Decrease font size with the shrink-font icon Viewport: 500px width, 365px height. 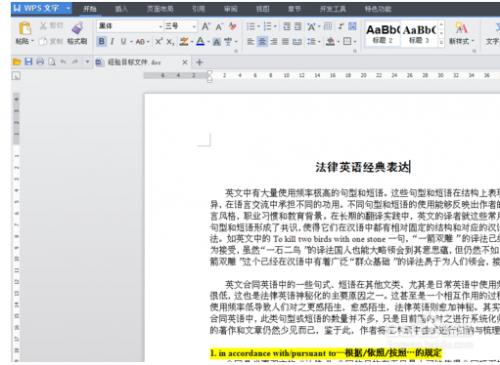tap(219, 26)
